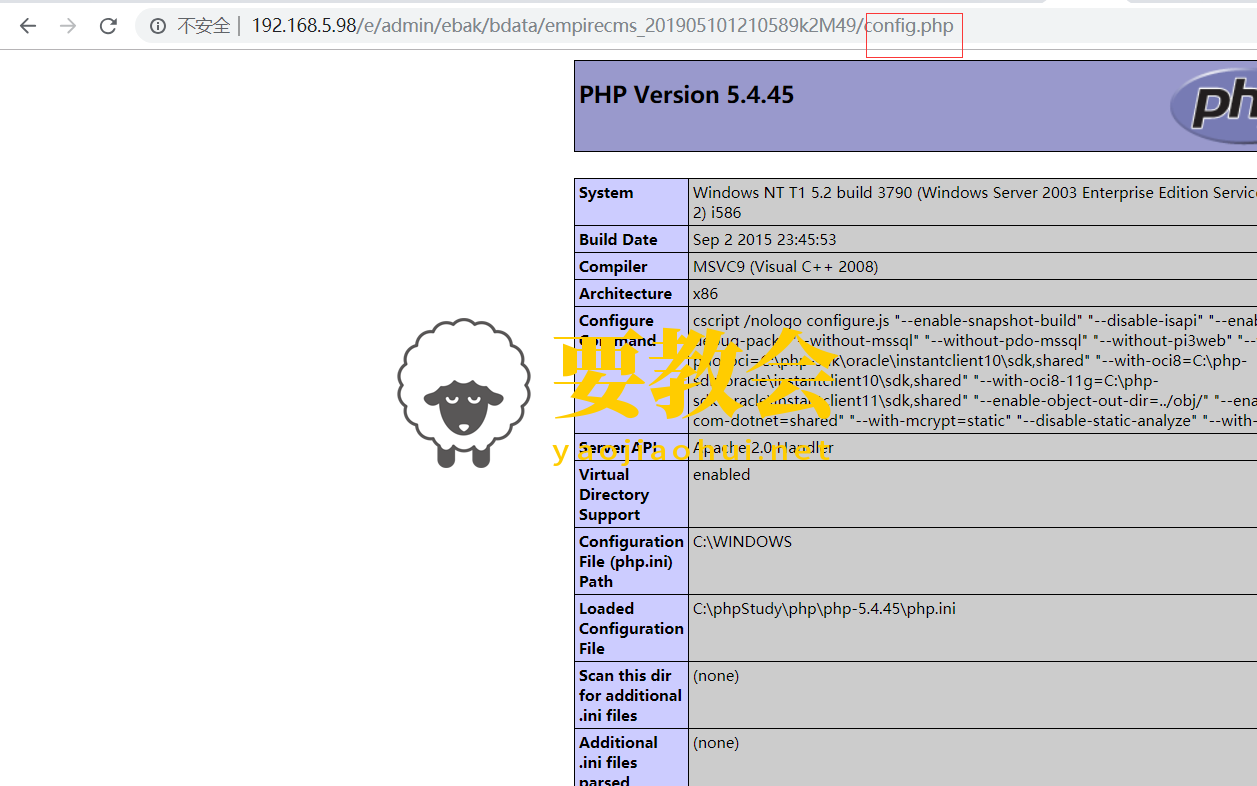Select the PHP Version 5.4.45 heading
The height and width of the screenshot is (786, 1257).
coord(686,95)
